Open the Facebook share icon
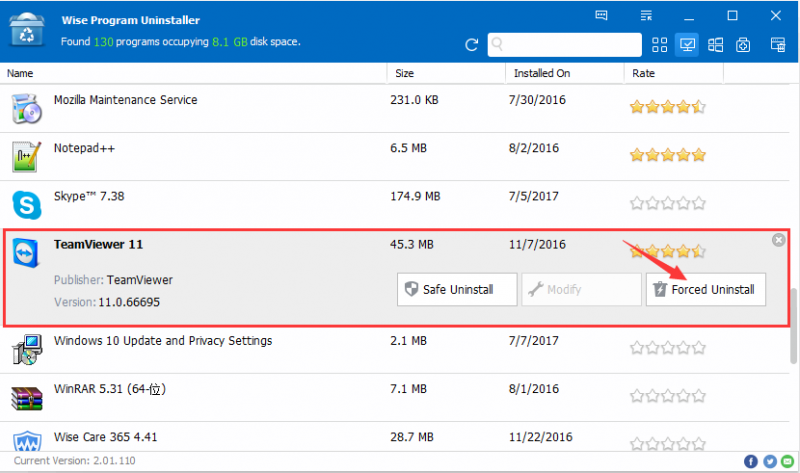The image size is (800, 473). pyautogui.click(x=751, y=462)
